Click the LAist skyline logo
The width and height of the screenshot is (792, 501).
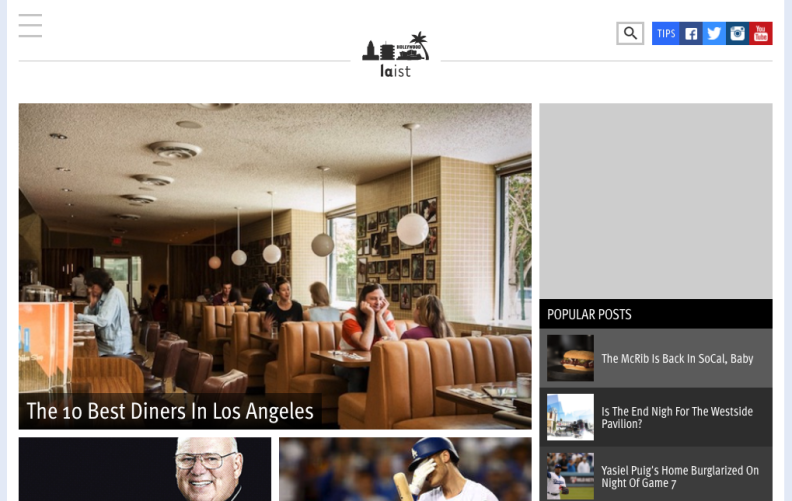(395, 55)
